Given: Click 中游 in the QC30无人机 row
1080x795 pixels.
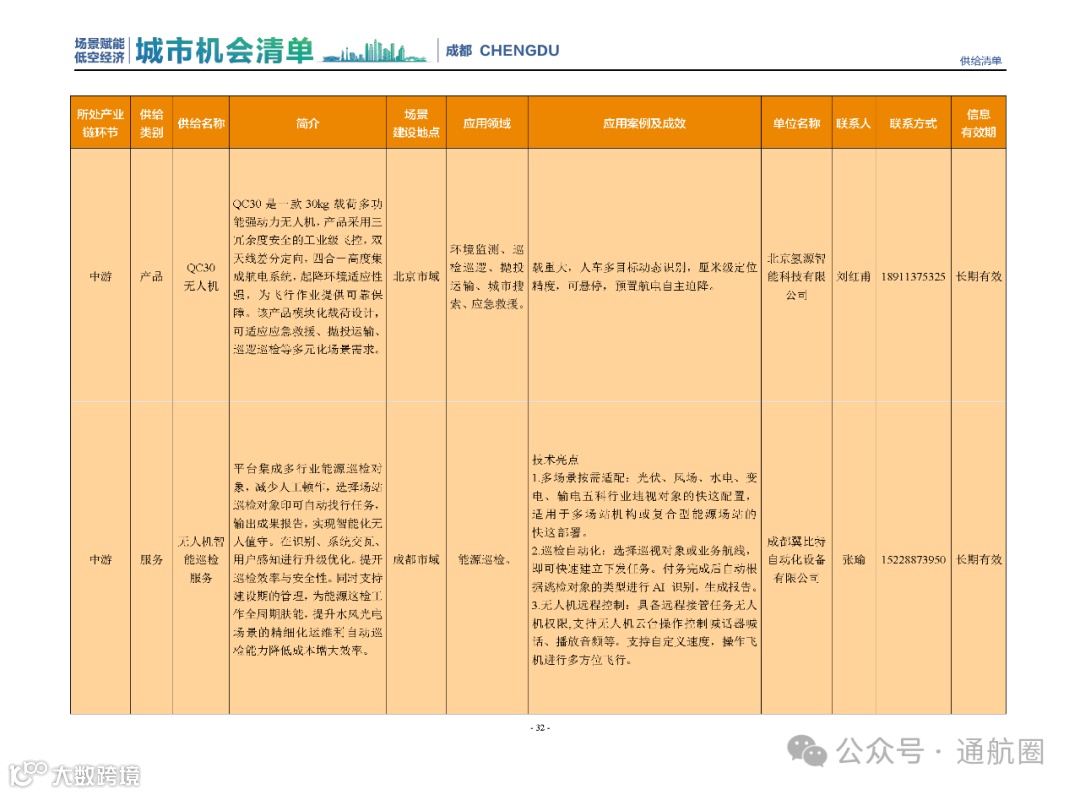Looking at the screenshot, I should 101,276.
